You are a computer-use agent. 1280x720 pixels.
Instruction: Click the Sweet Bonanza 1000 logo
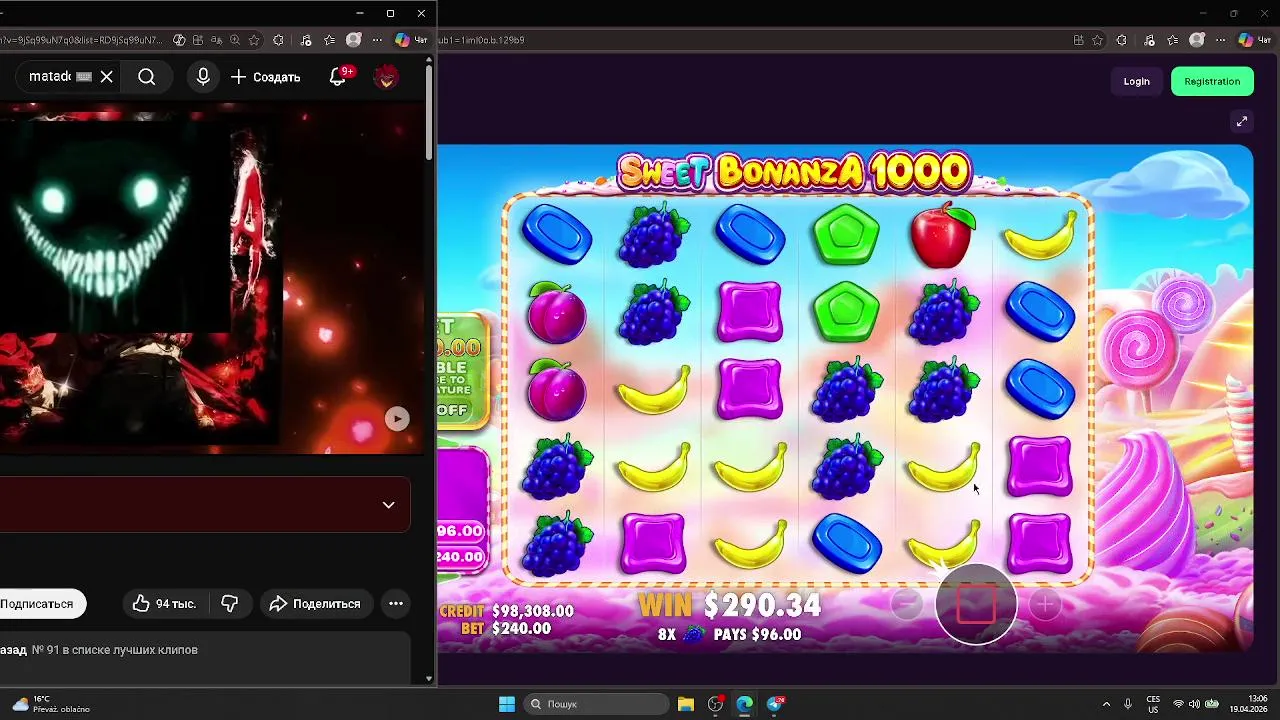(795, 172)
